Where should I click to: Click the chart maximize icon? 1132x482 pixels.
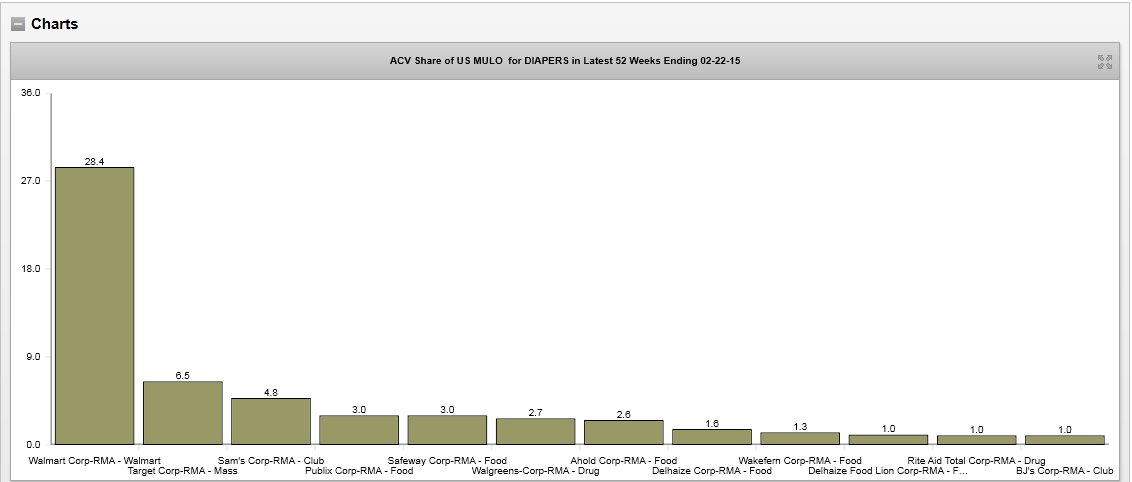click(x=1104, y=62)
